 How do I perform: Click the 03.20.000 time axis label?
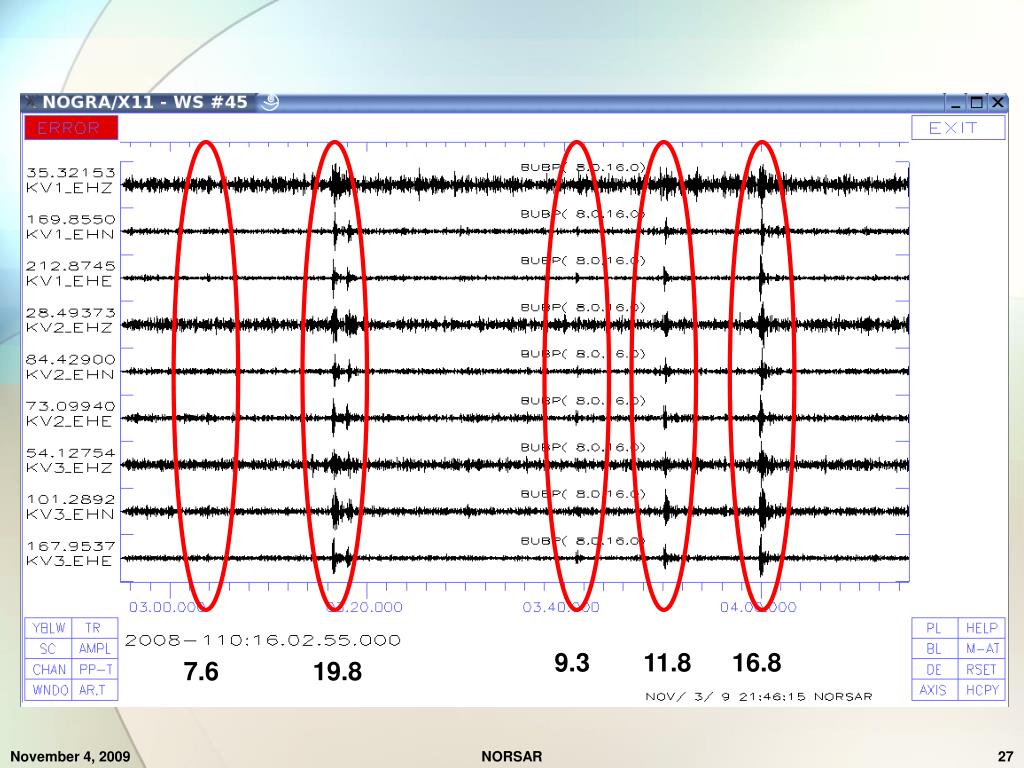364,607
